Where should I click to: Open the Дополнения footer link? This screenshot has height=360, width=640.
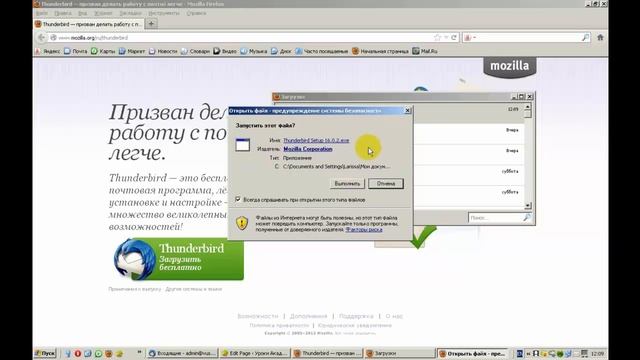point(309,316)
